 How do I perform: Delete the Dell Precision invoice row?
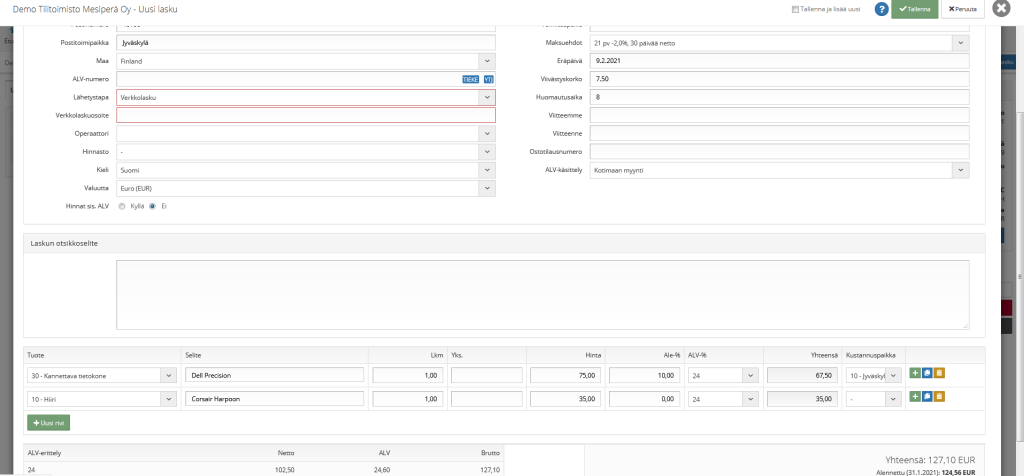[939, 374]
